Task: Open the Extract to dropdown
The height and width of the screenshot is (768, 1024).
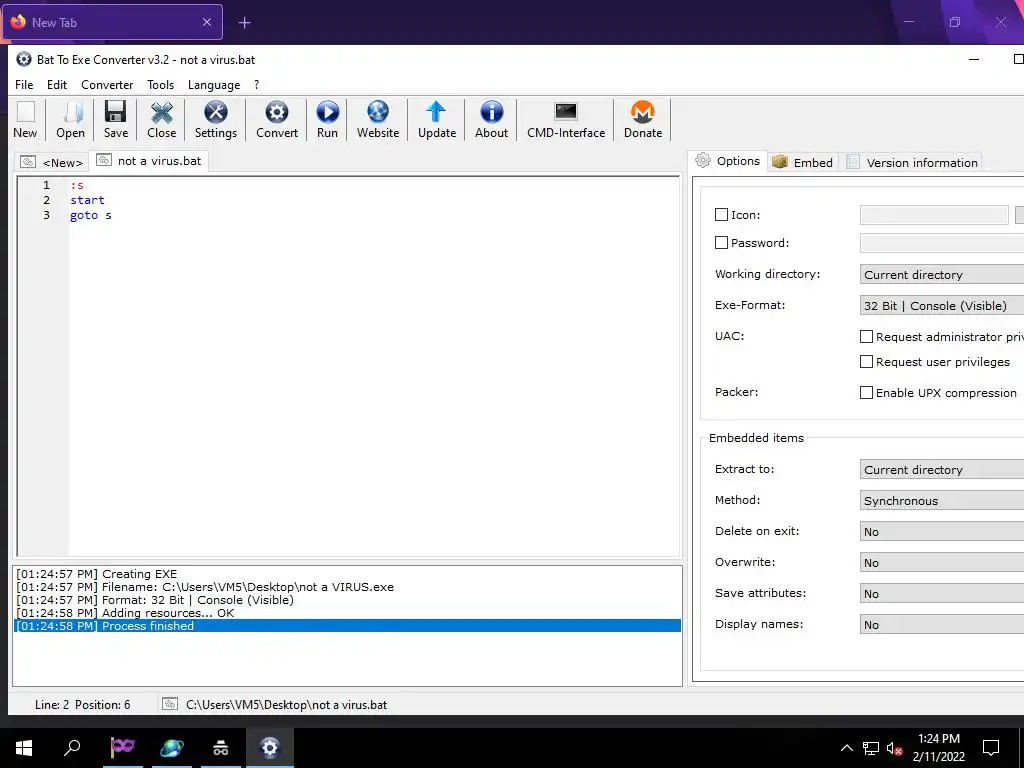Action: (x=942, y=470)
